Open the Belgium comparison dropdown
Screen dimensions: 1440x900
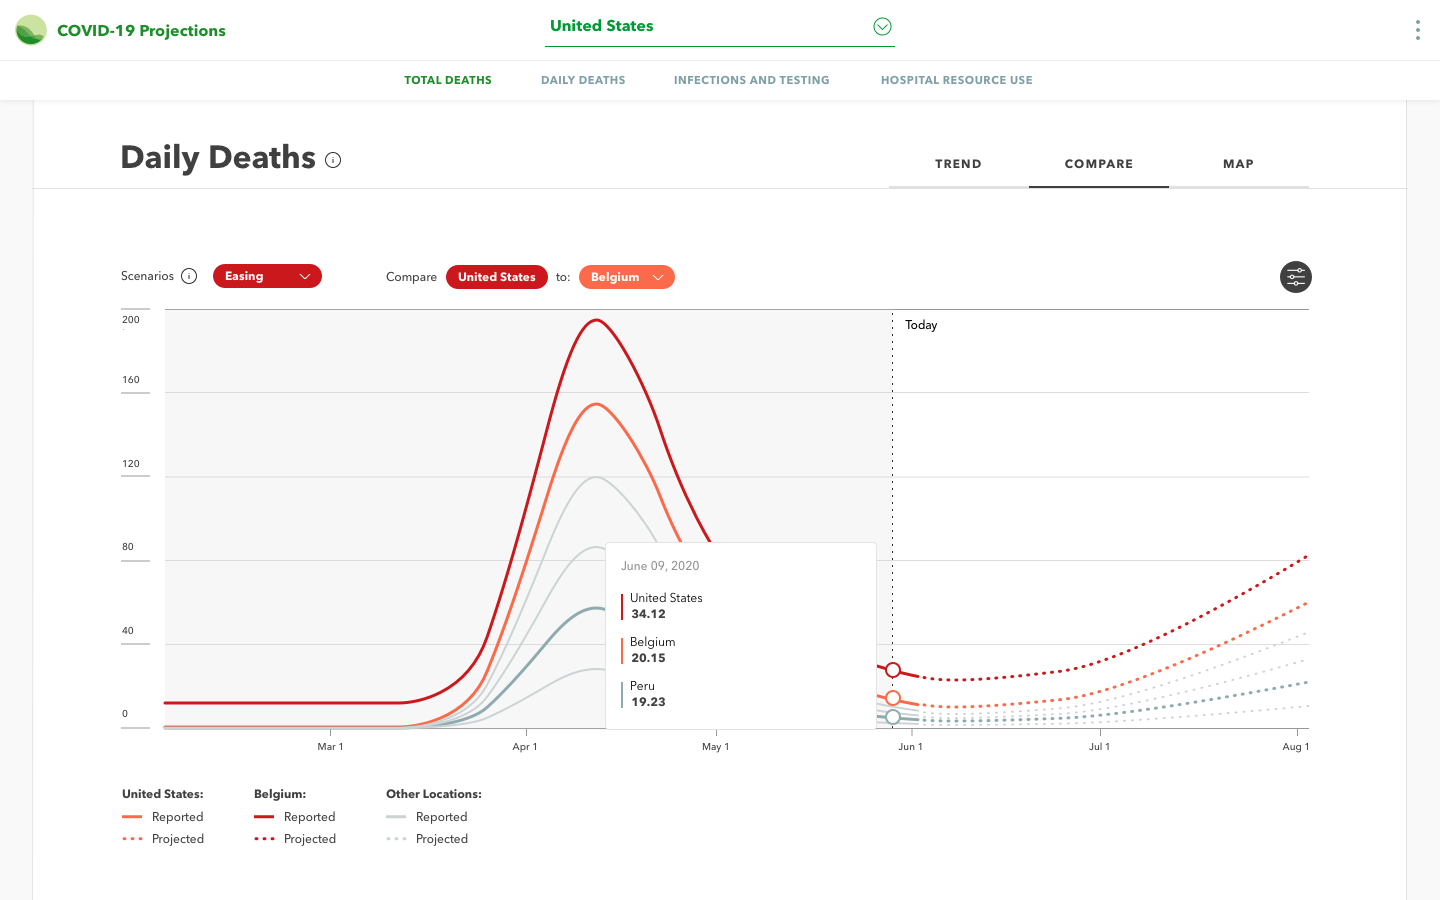click(x=627, y=276)
